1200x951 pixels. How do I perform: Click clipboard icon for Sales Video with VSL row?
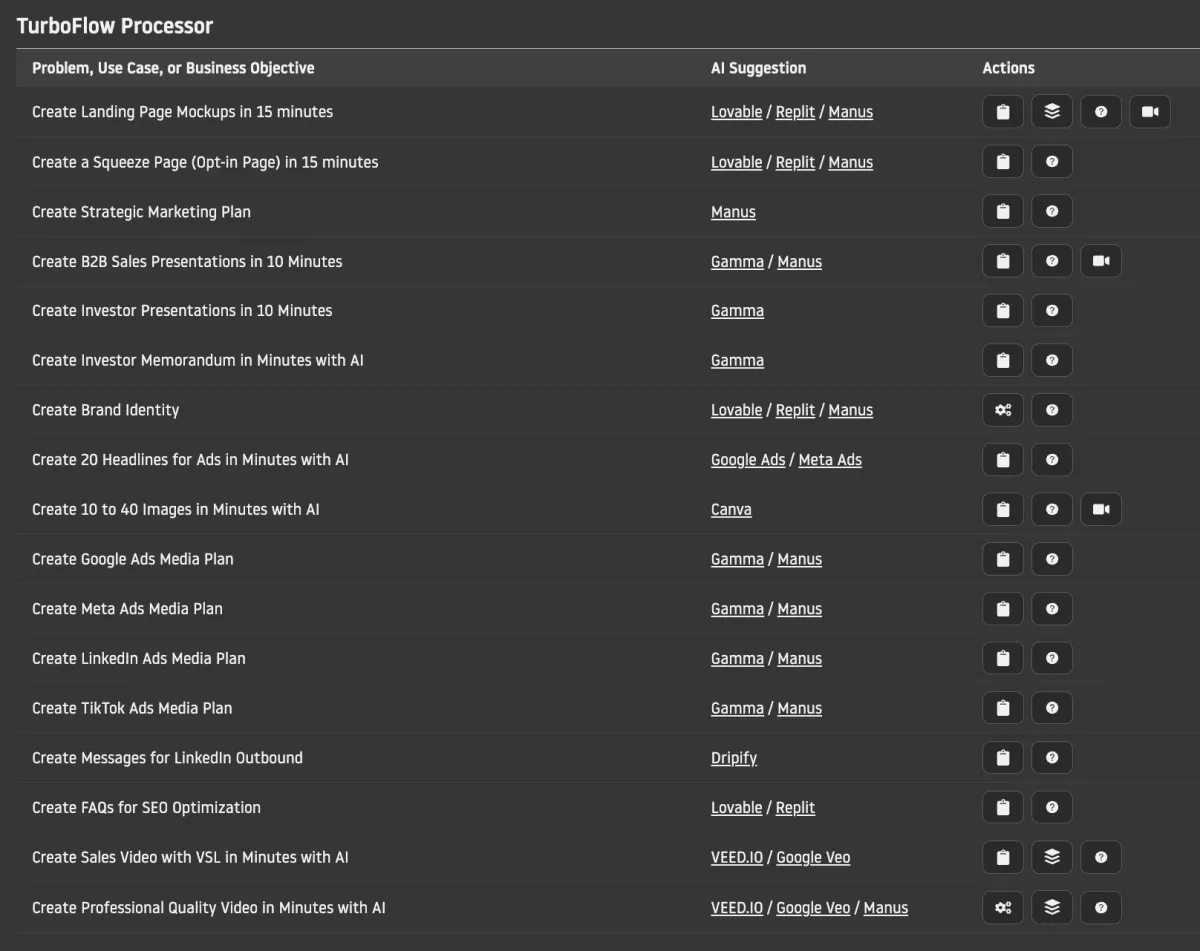[x=1003, y=857]
